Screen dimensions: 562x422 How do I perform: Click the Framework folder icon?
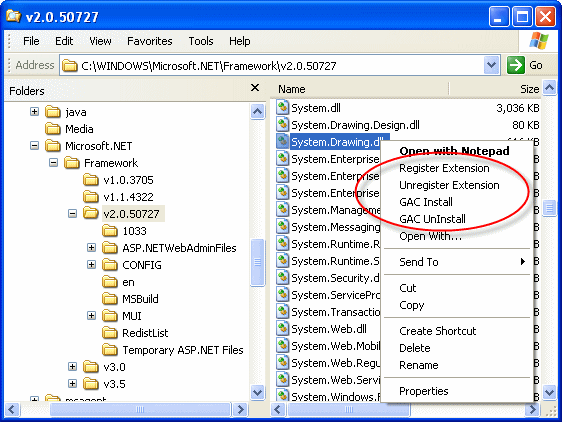(72, 162)
